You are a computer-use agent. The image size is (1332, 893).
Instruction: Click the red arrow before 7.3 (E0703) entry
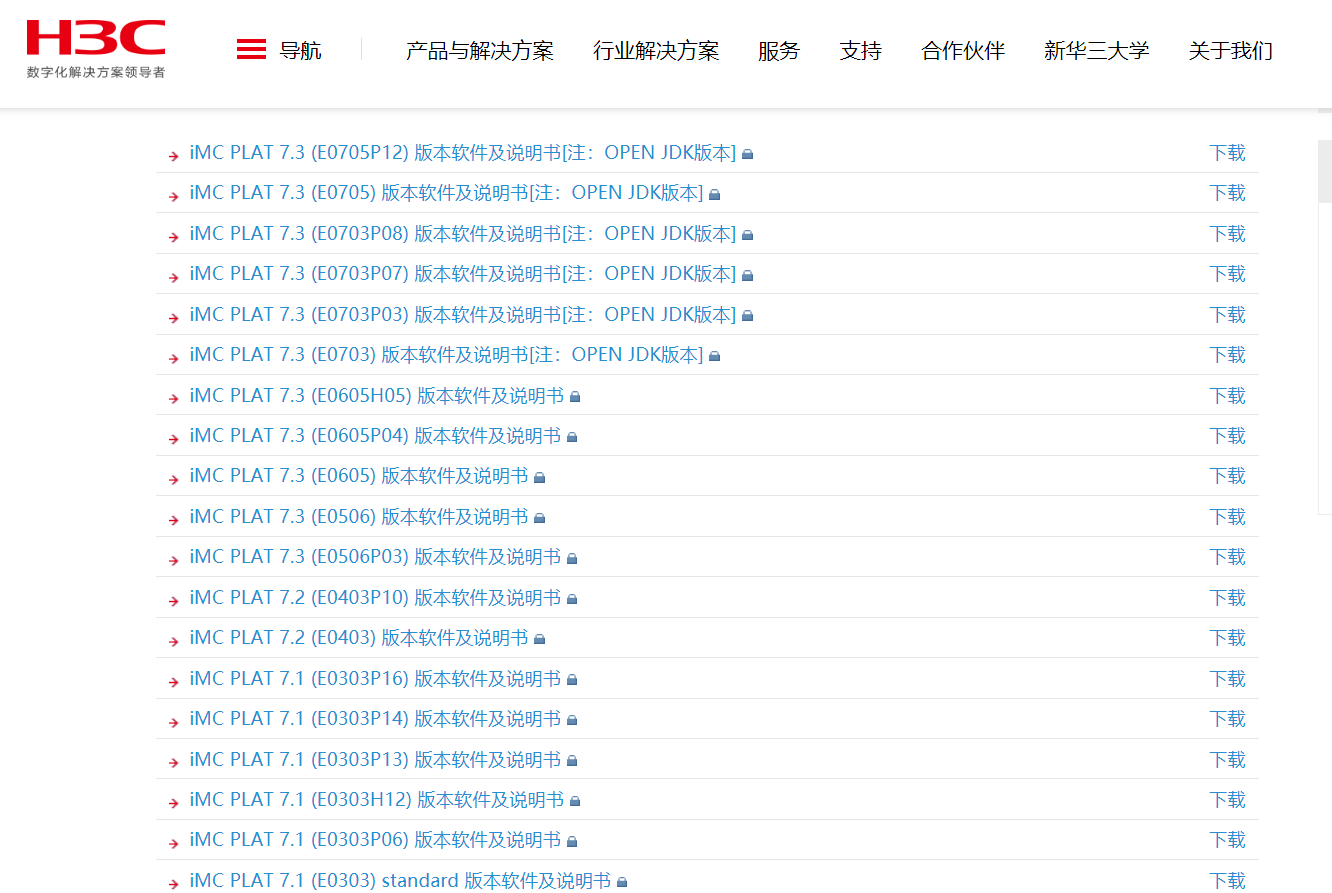(x=174, y=357)
